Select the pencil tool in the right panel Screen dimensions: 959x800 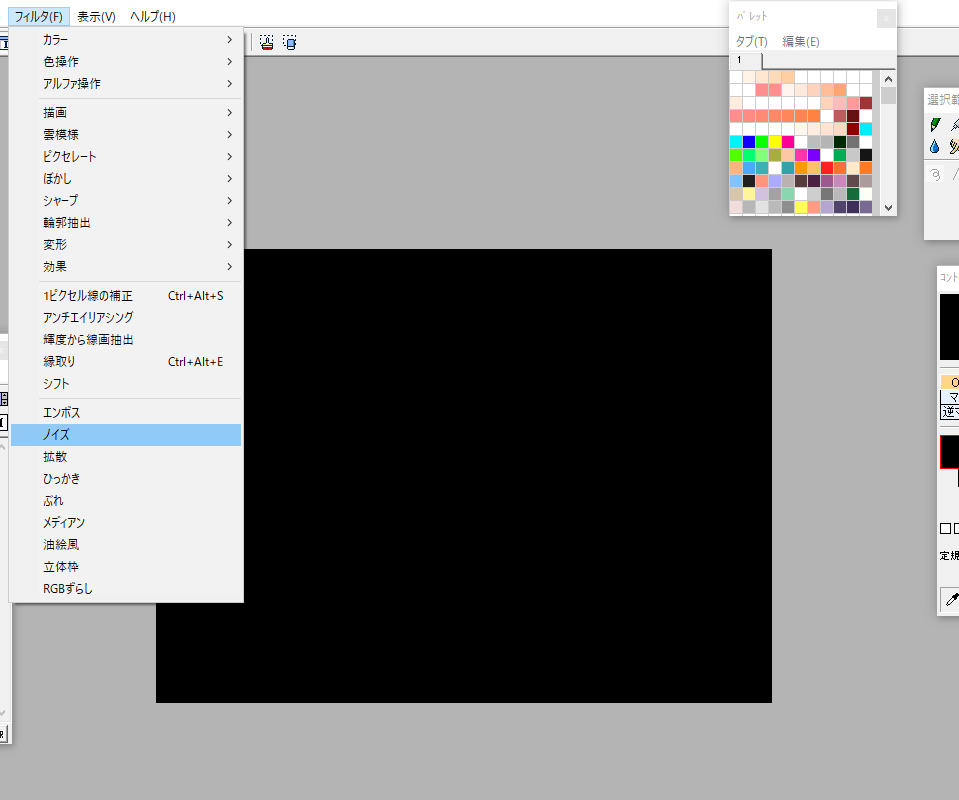click(935, 124)
